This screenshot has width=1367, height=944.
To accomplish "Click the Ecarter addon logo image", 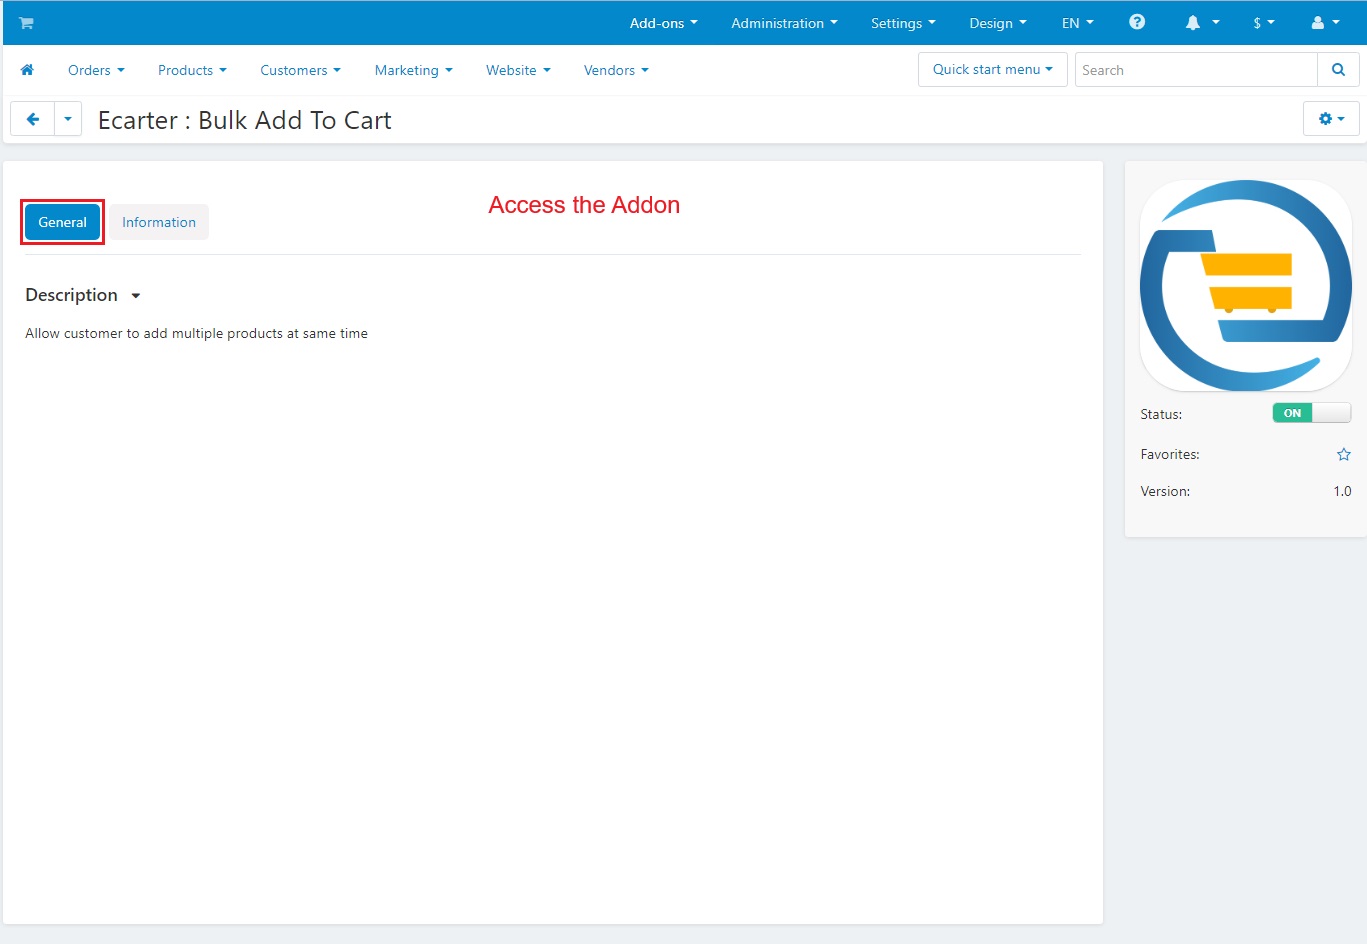I will (1246, 286).
